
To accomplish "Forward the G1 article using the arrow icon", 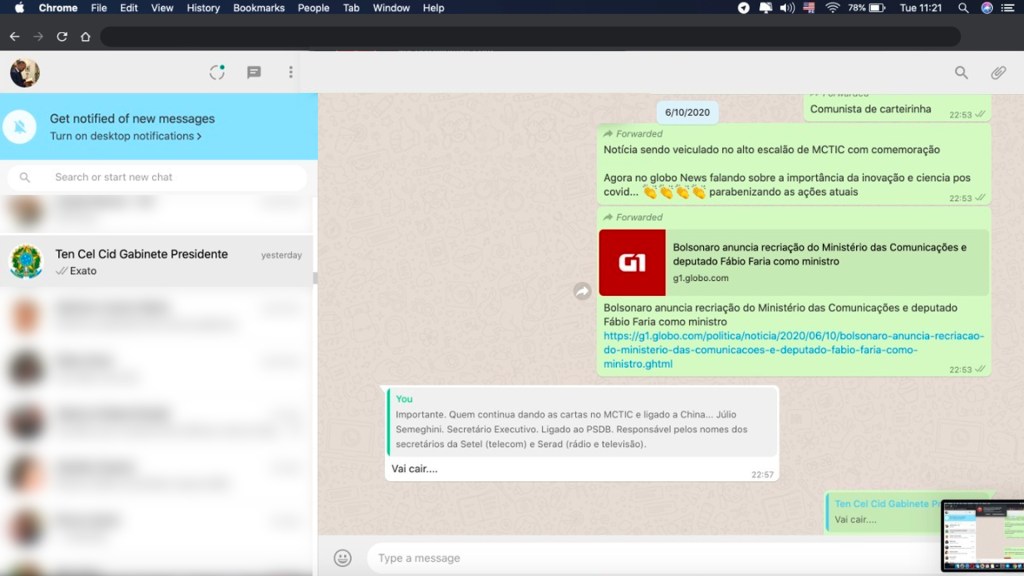I will [x=582, y=290].
